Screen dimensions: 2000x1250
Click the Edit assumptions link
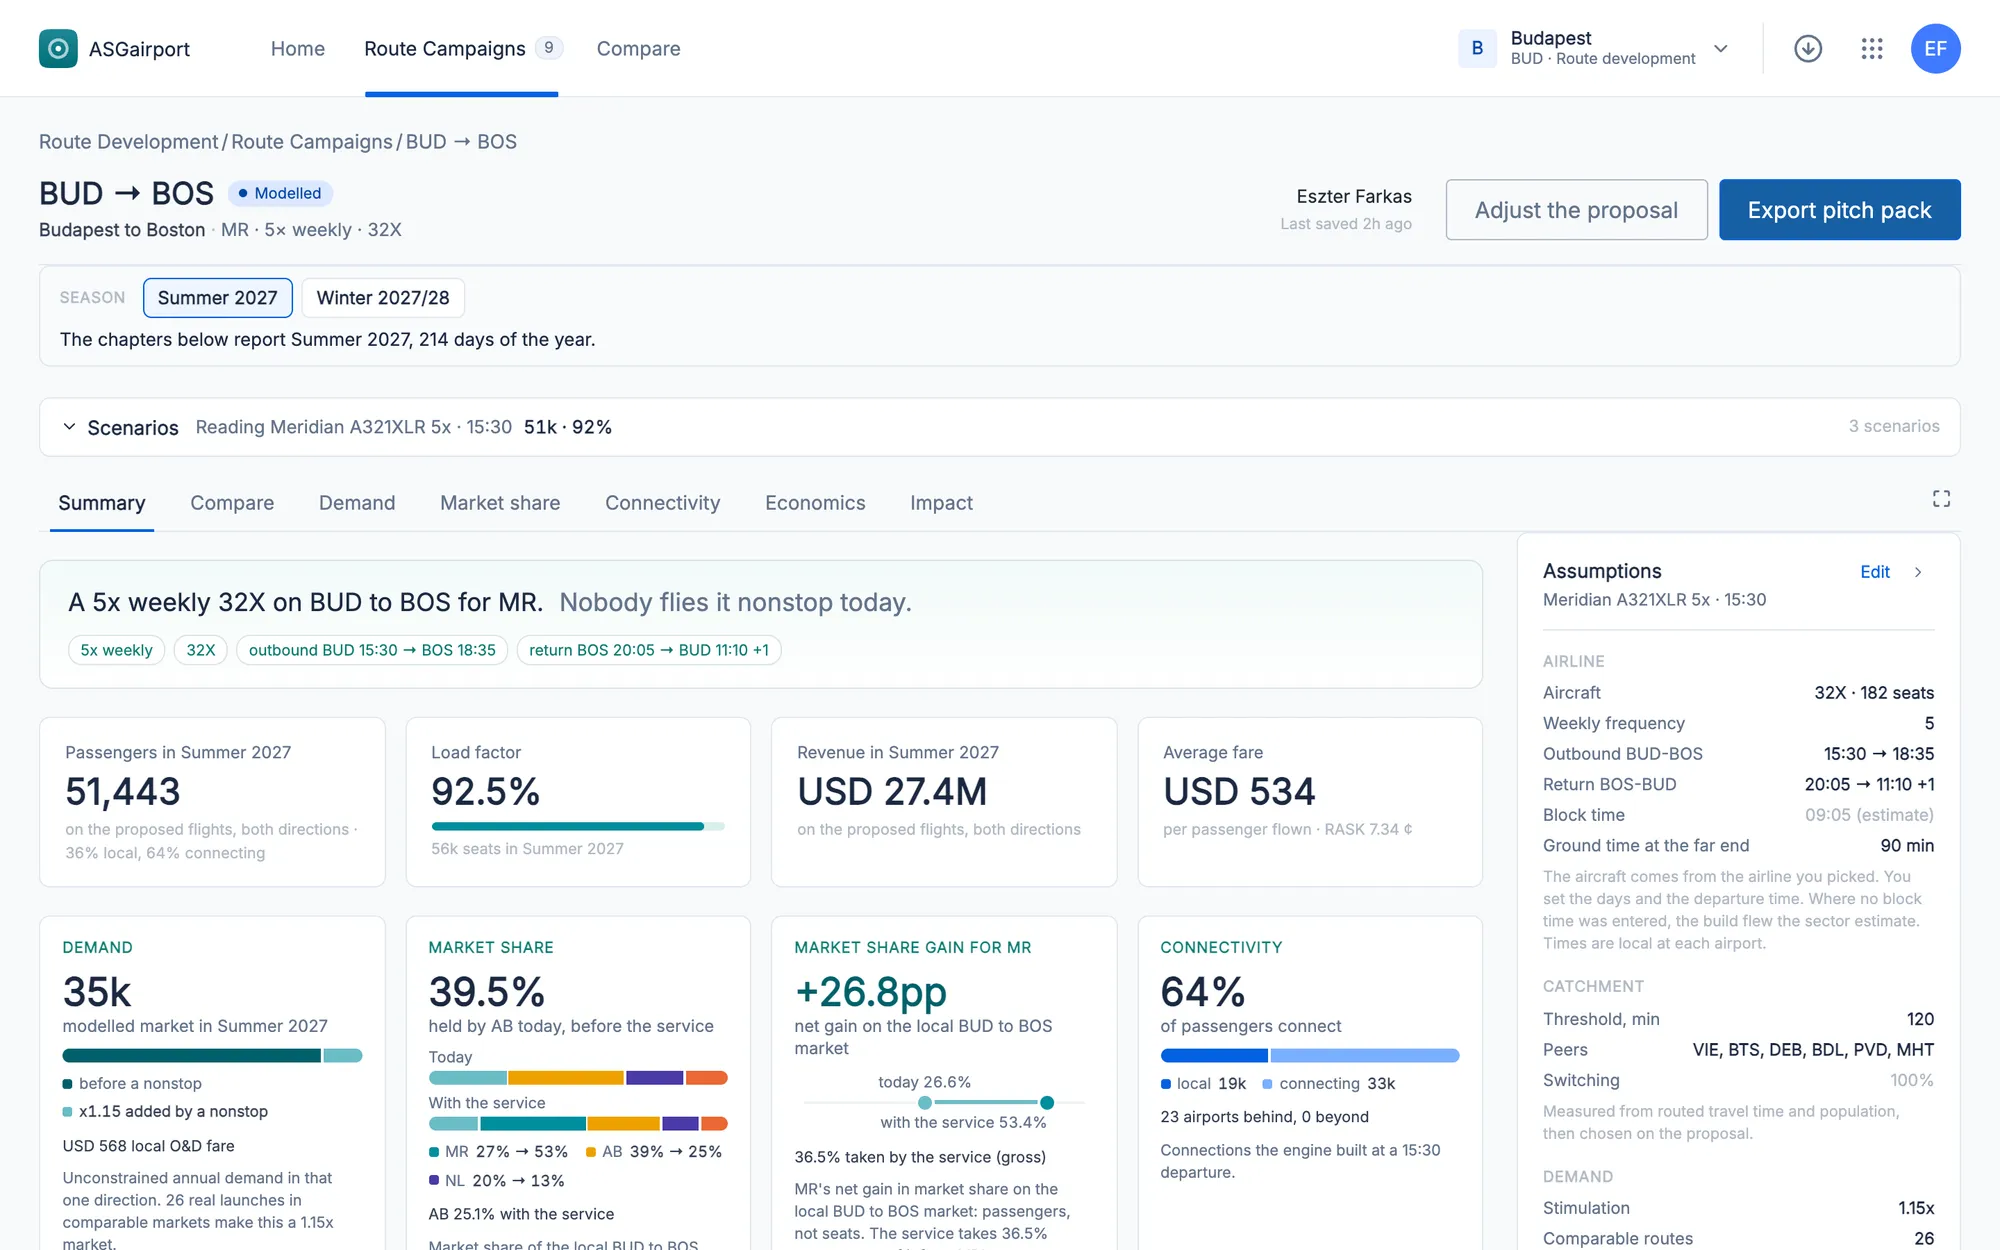(1875, 572)
